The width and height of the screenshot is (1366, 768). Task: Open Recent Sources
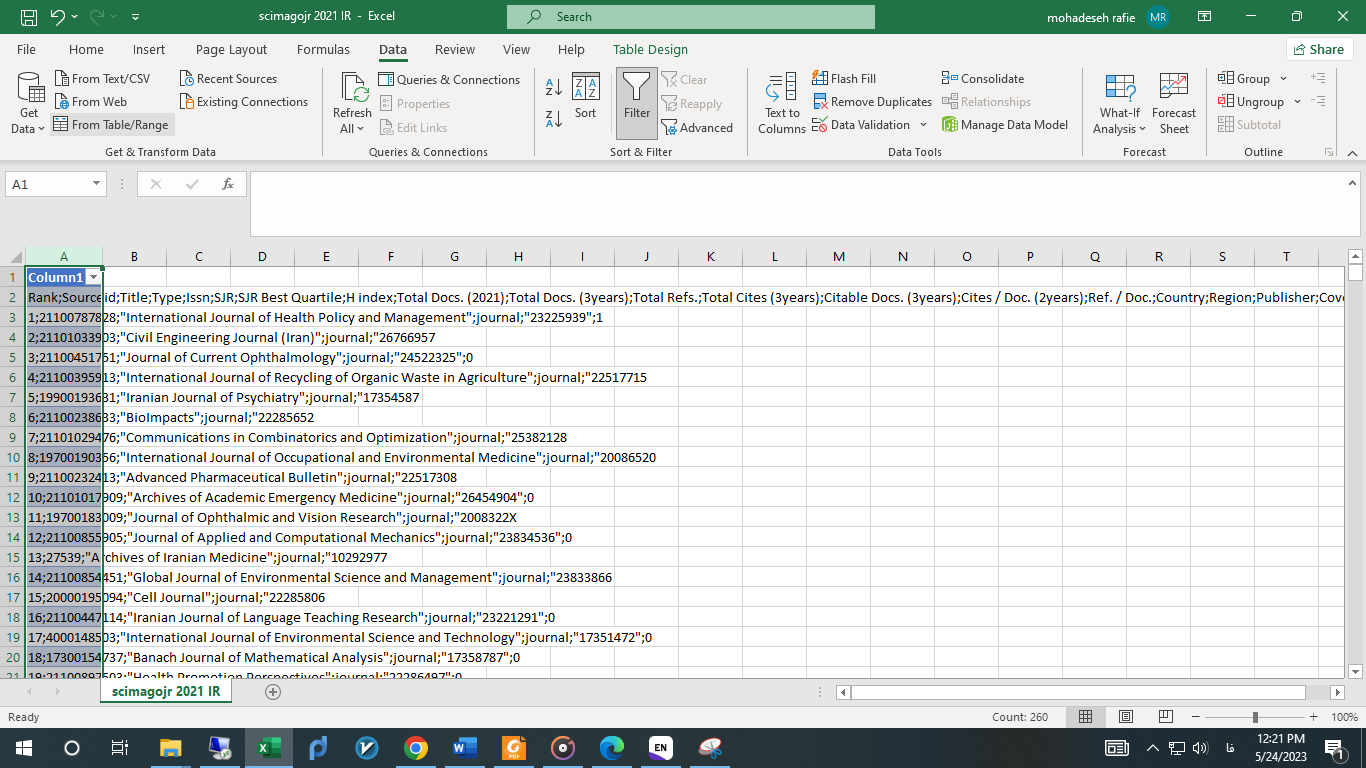coord(229,79)
